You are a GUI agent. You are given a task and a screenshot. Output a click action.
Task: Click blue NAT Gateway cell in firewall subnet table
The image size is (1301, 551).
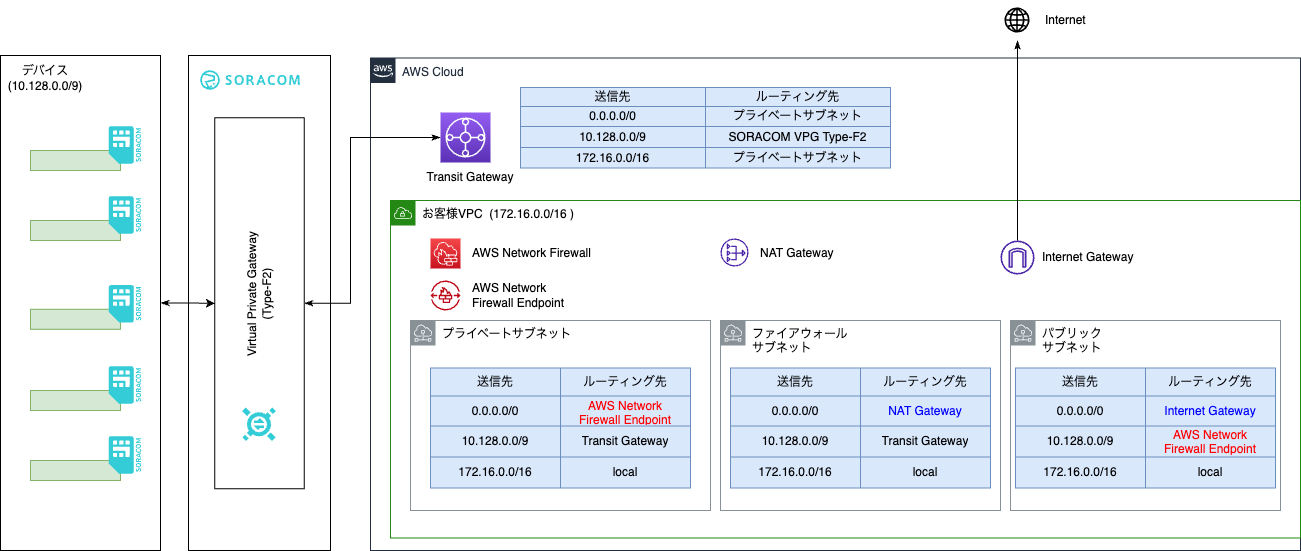click(x=925, y=411)
